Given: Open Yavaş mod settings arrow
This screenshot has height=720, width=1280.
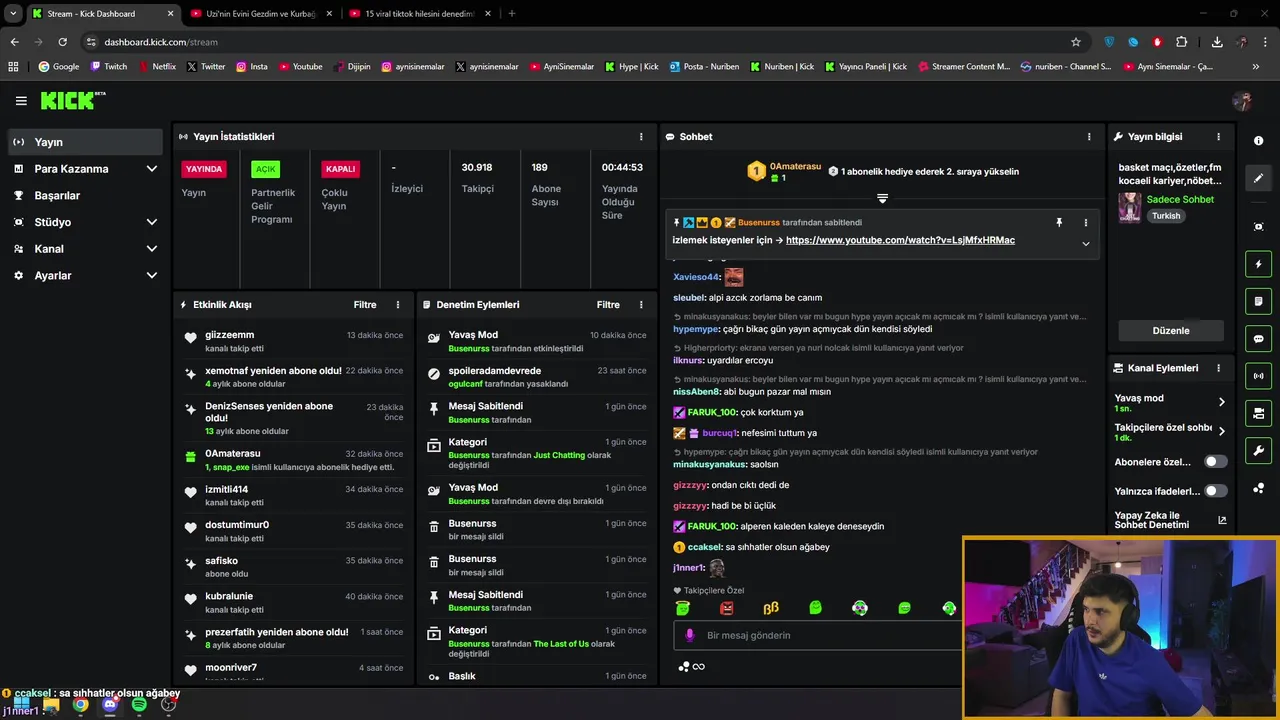Looking at the screenshot, I should point(1221,402).
